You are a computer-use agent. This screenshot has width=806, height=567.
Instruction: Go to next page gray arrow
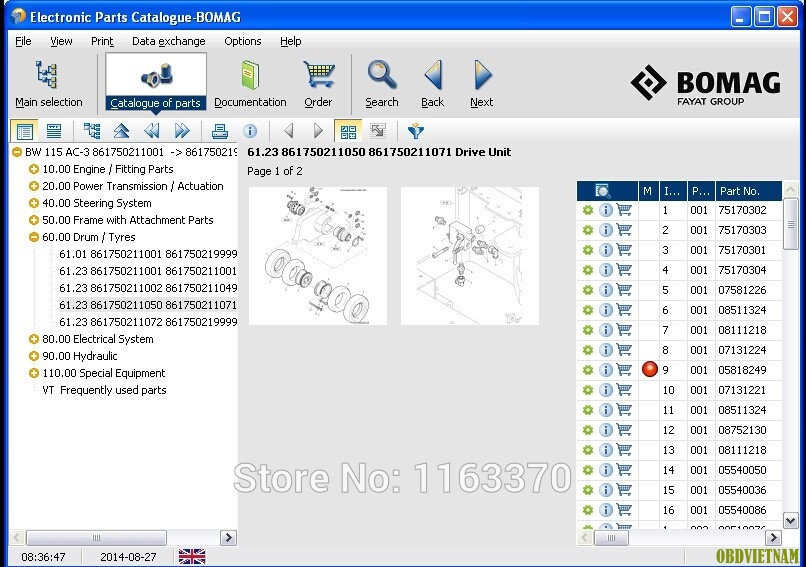318,131
